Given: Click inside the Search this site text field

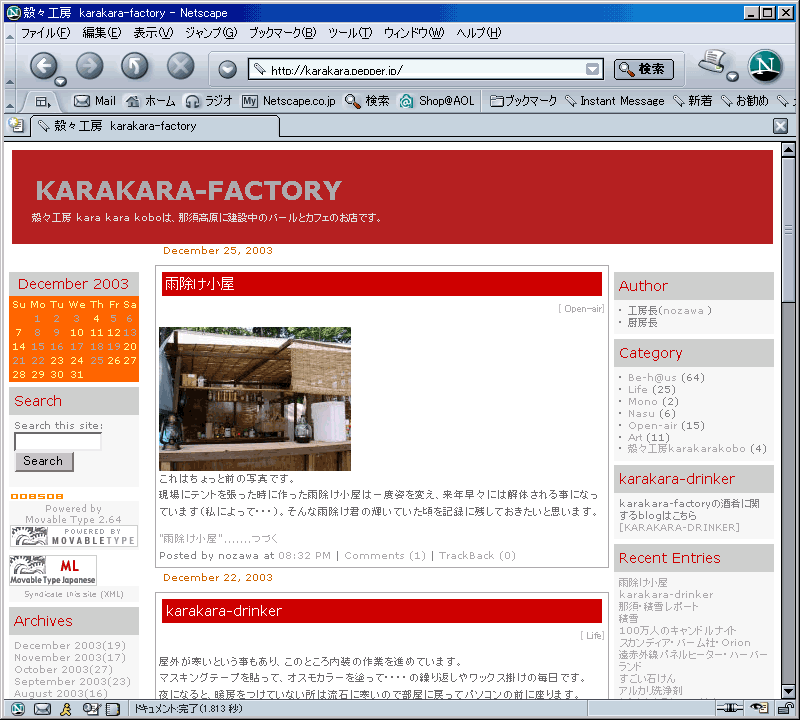Looking at the screenshot, I should (58, 441).
